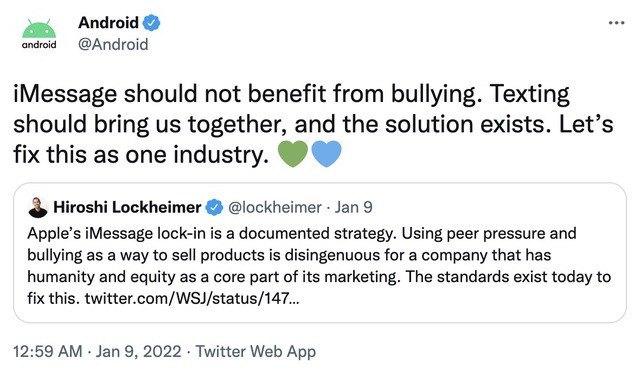Open the quoted tweet body text
640x370 pixels.
click(x=319, y=266)
